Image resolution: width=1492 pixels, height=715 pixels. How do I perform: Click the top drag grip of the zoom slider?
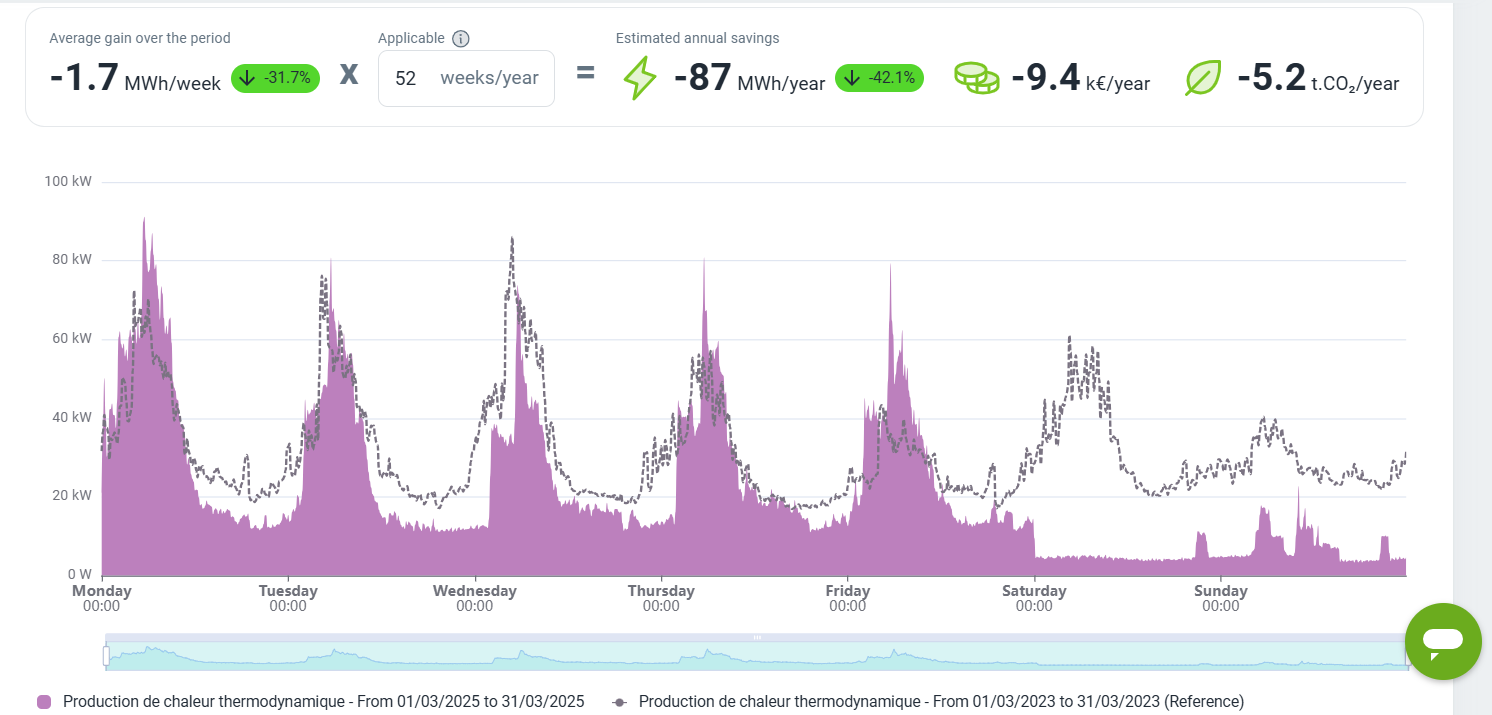coord(757,637)
